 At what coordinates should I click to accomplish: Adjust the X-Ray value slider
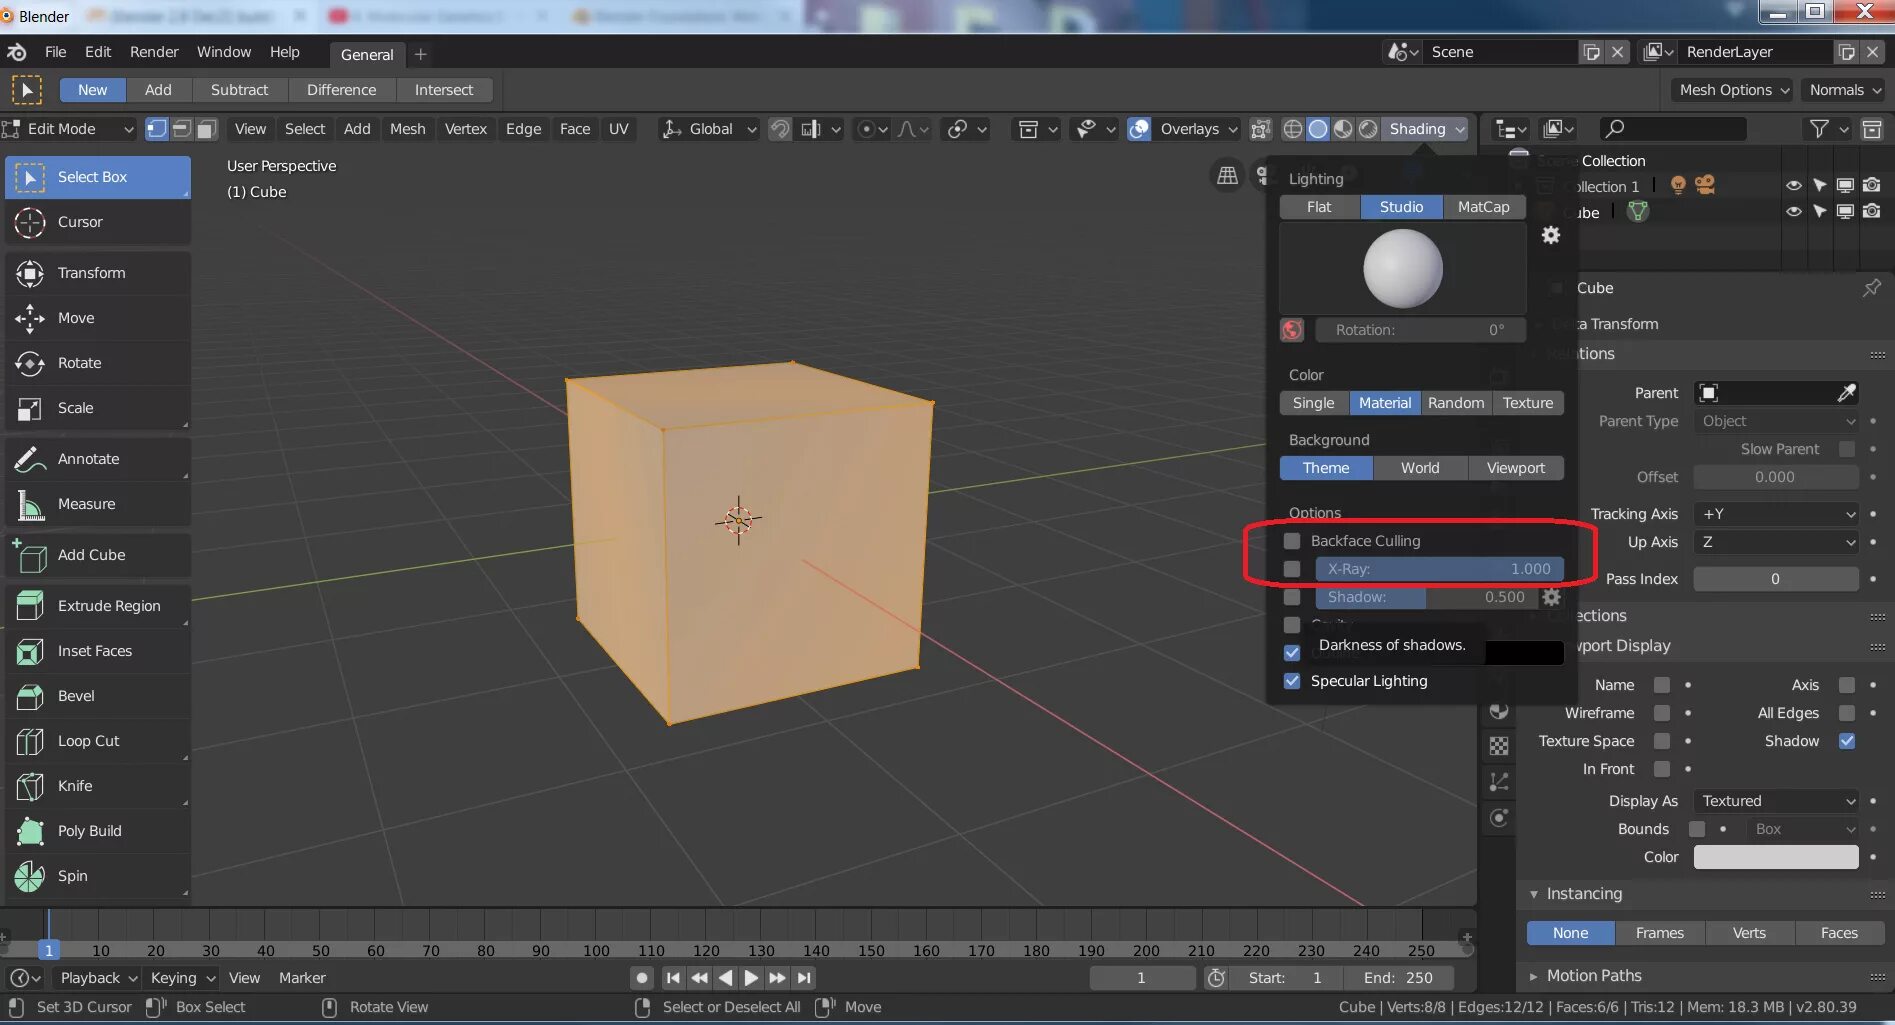point(1439,569)
